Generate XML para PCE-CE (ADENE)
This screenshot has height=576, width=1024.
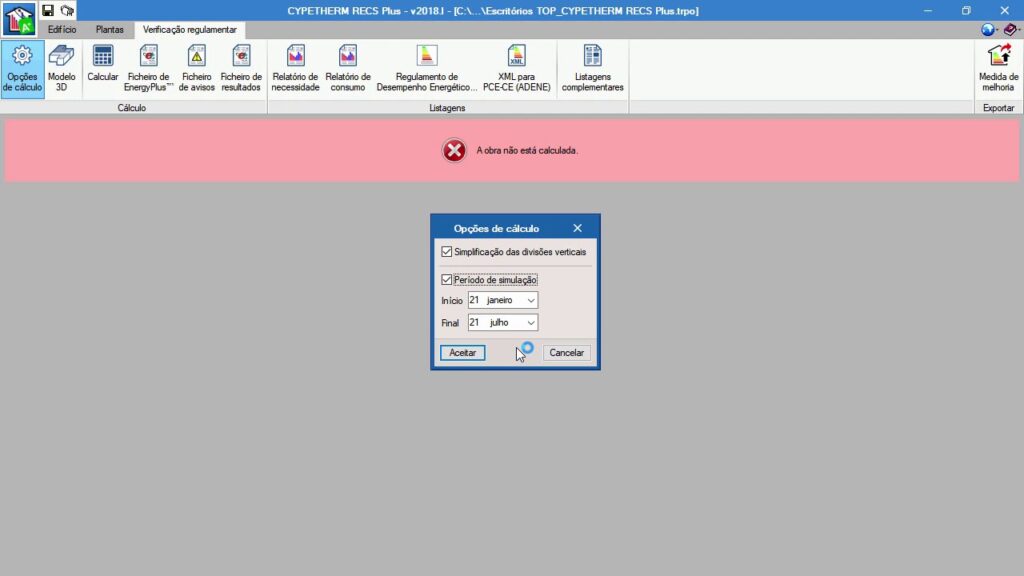pyautogui.click(x=516, y=67)
